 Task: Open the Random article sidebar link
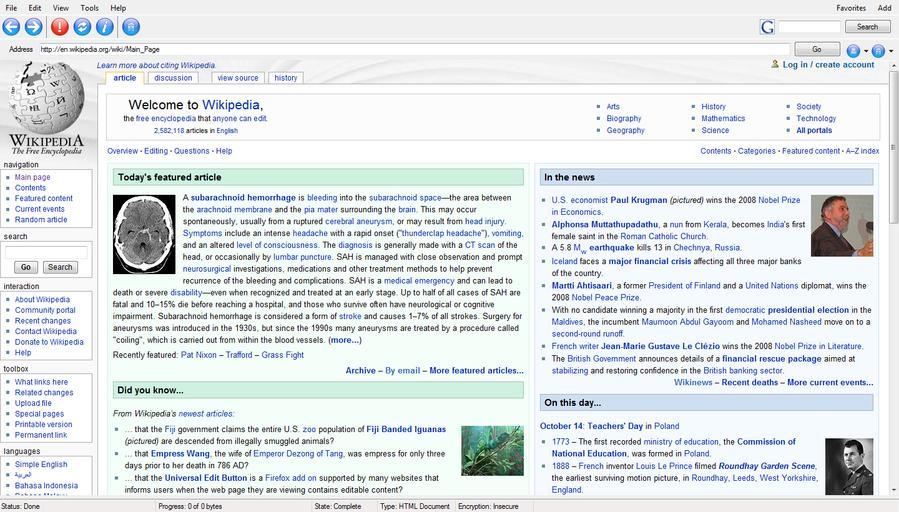[41, 220]
